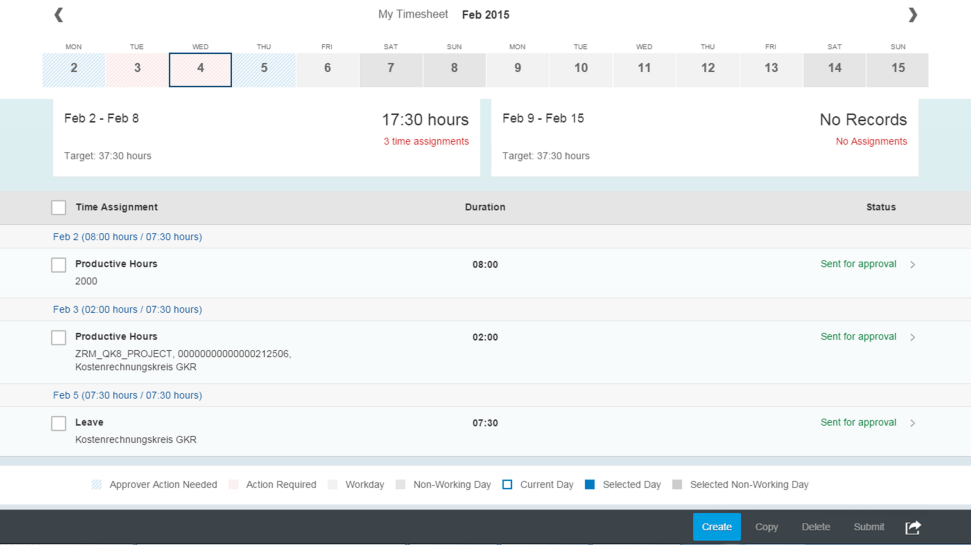Screen dimensions: 971x545
Task: Open the Feb 9 - Feb 15 week summary
Action: coord(704,137)
